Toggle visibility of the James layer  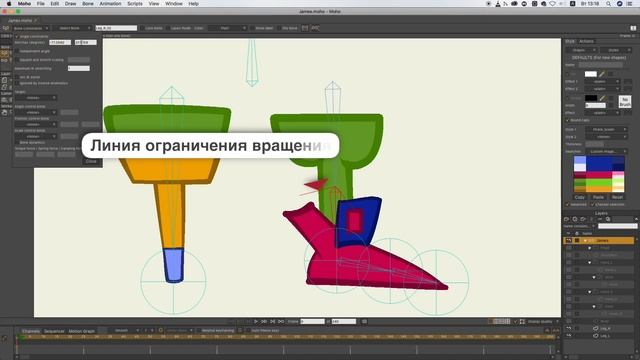(x=568, y=241)
